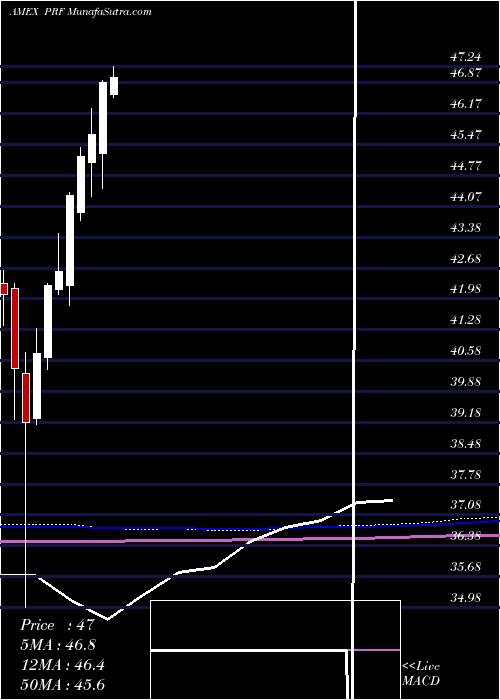The height and width of the screenshot is (700, 500).
Task: Click the '50MA : 45.6' readout
Action: click(x=62, y=684)
